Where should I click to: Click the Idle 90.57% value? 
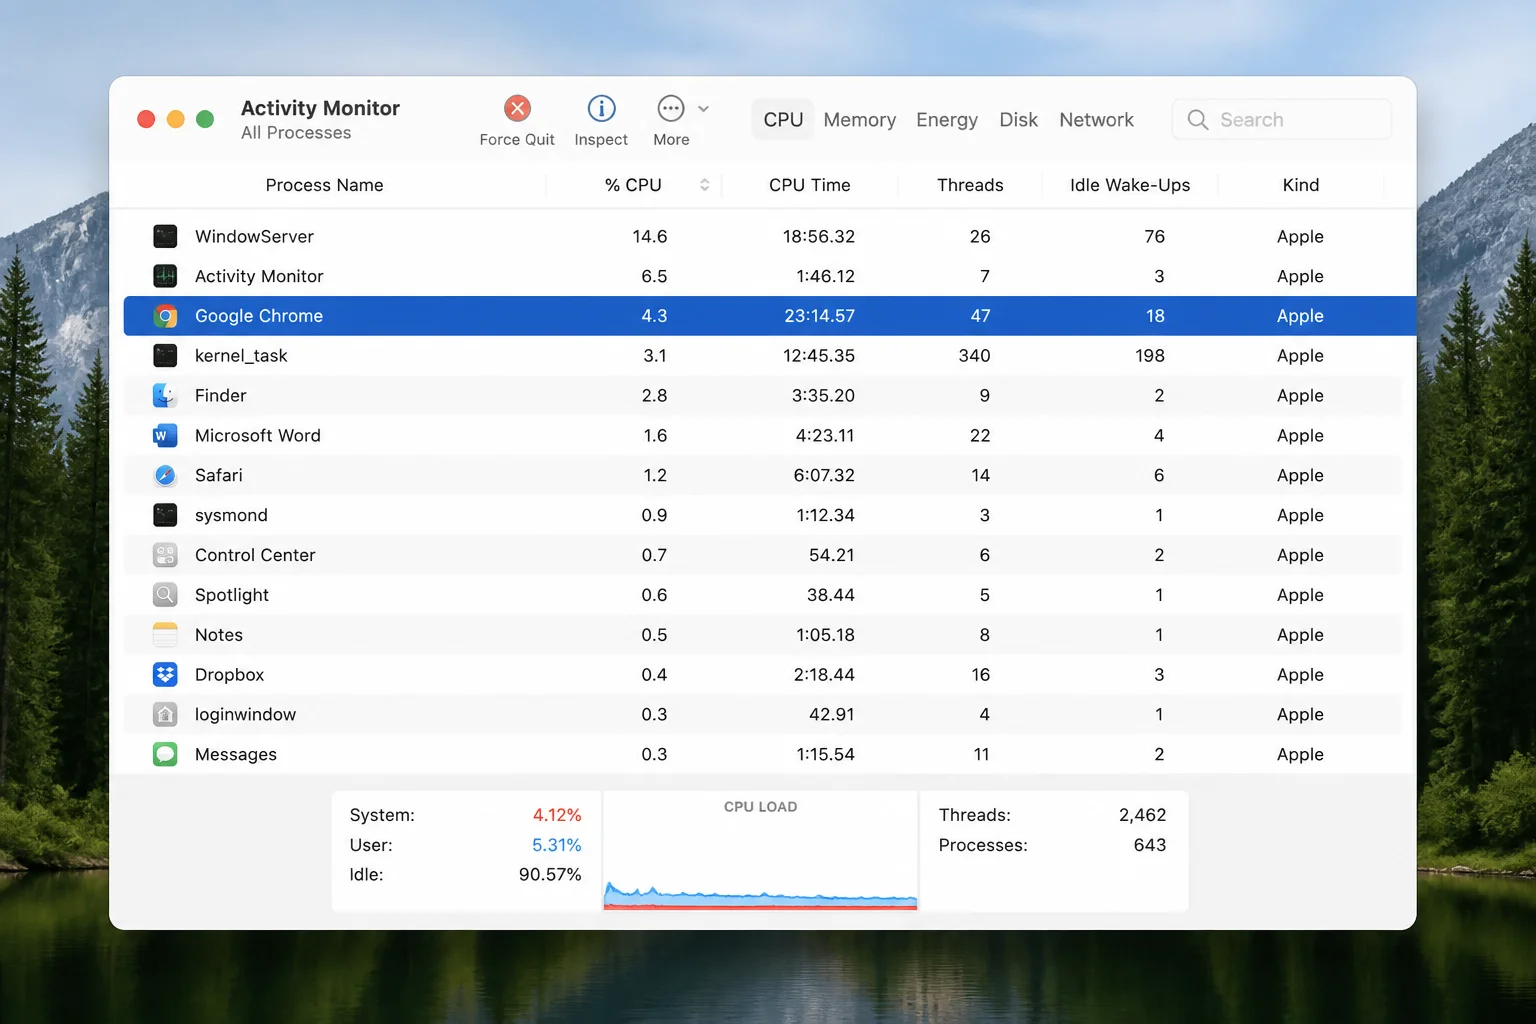[x=550, y=875]
